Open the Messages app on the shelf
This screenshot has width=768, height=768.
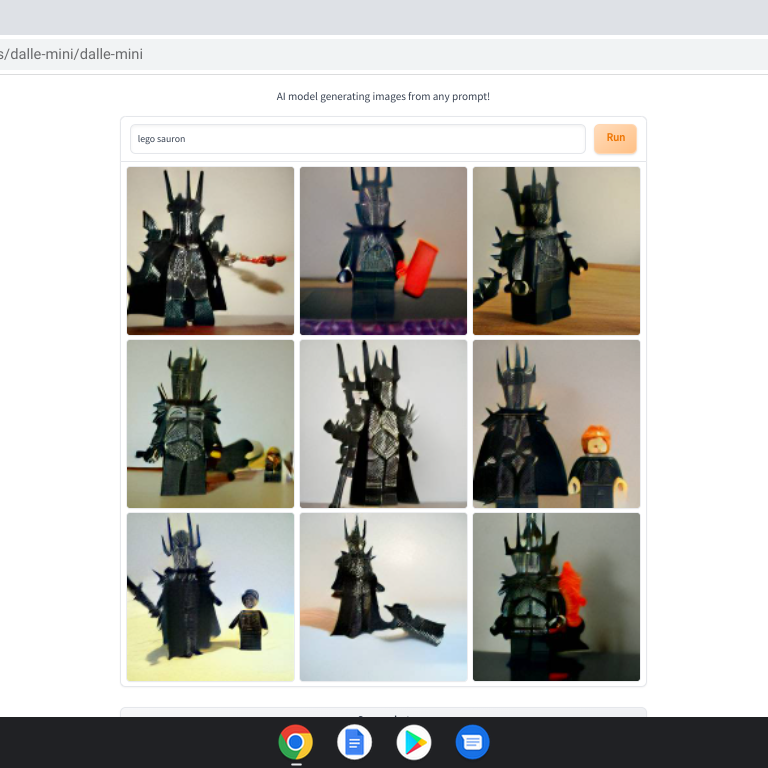tap(472, 742)
